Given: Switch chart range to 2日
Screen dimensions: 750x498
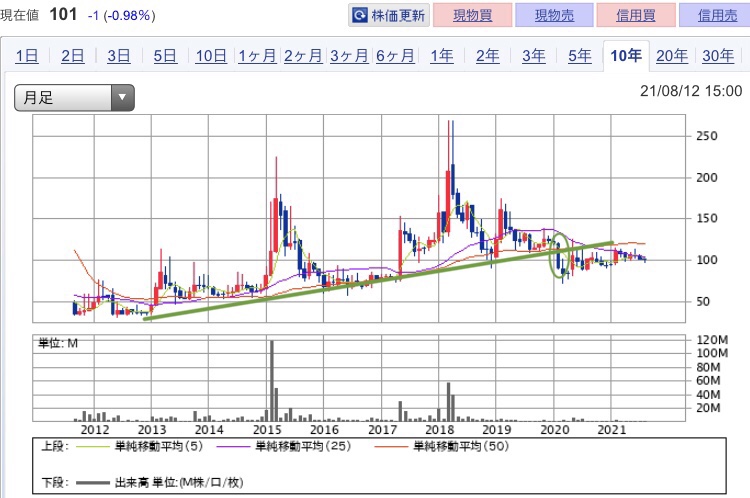Looking at the screenshot, I should tap(73, 56).
